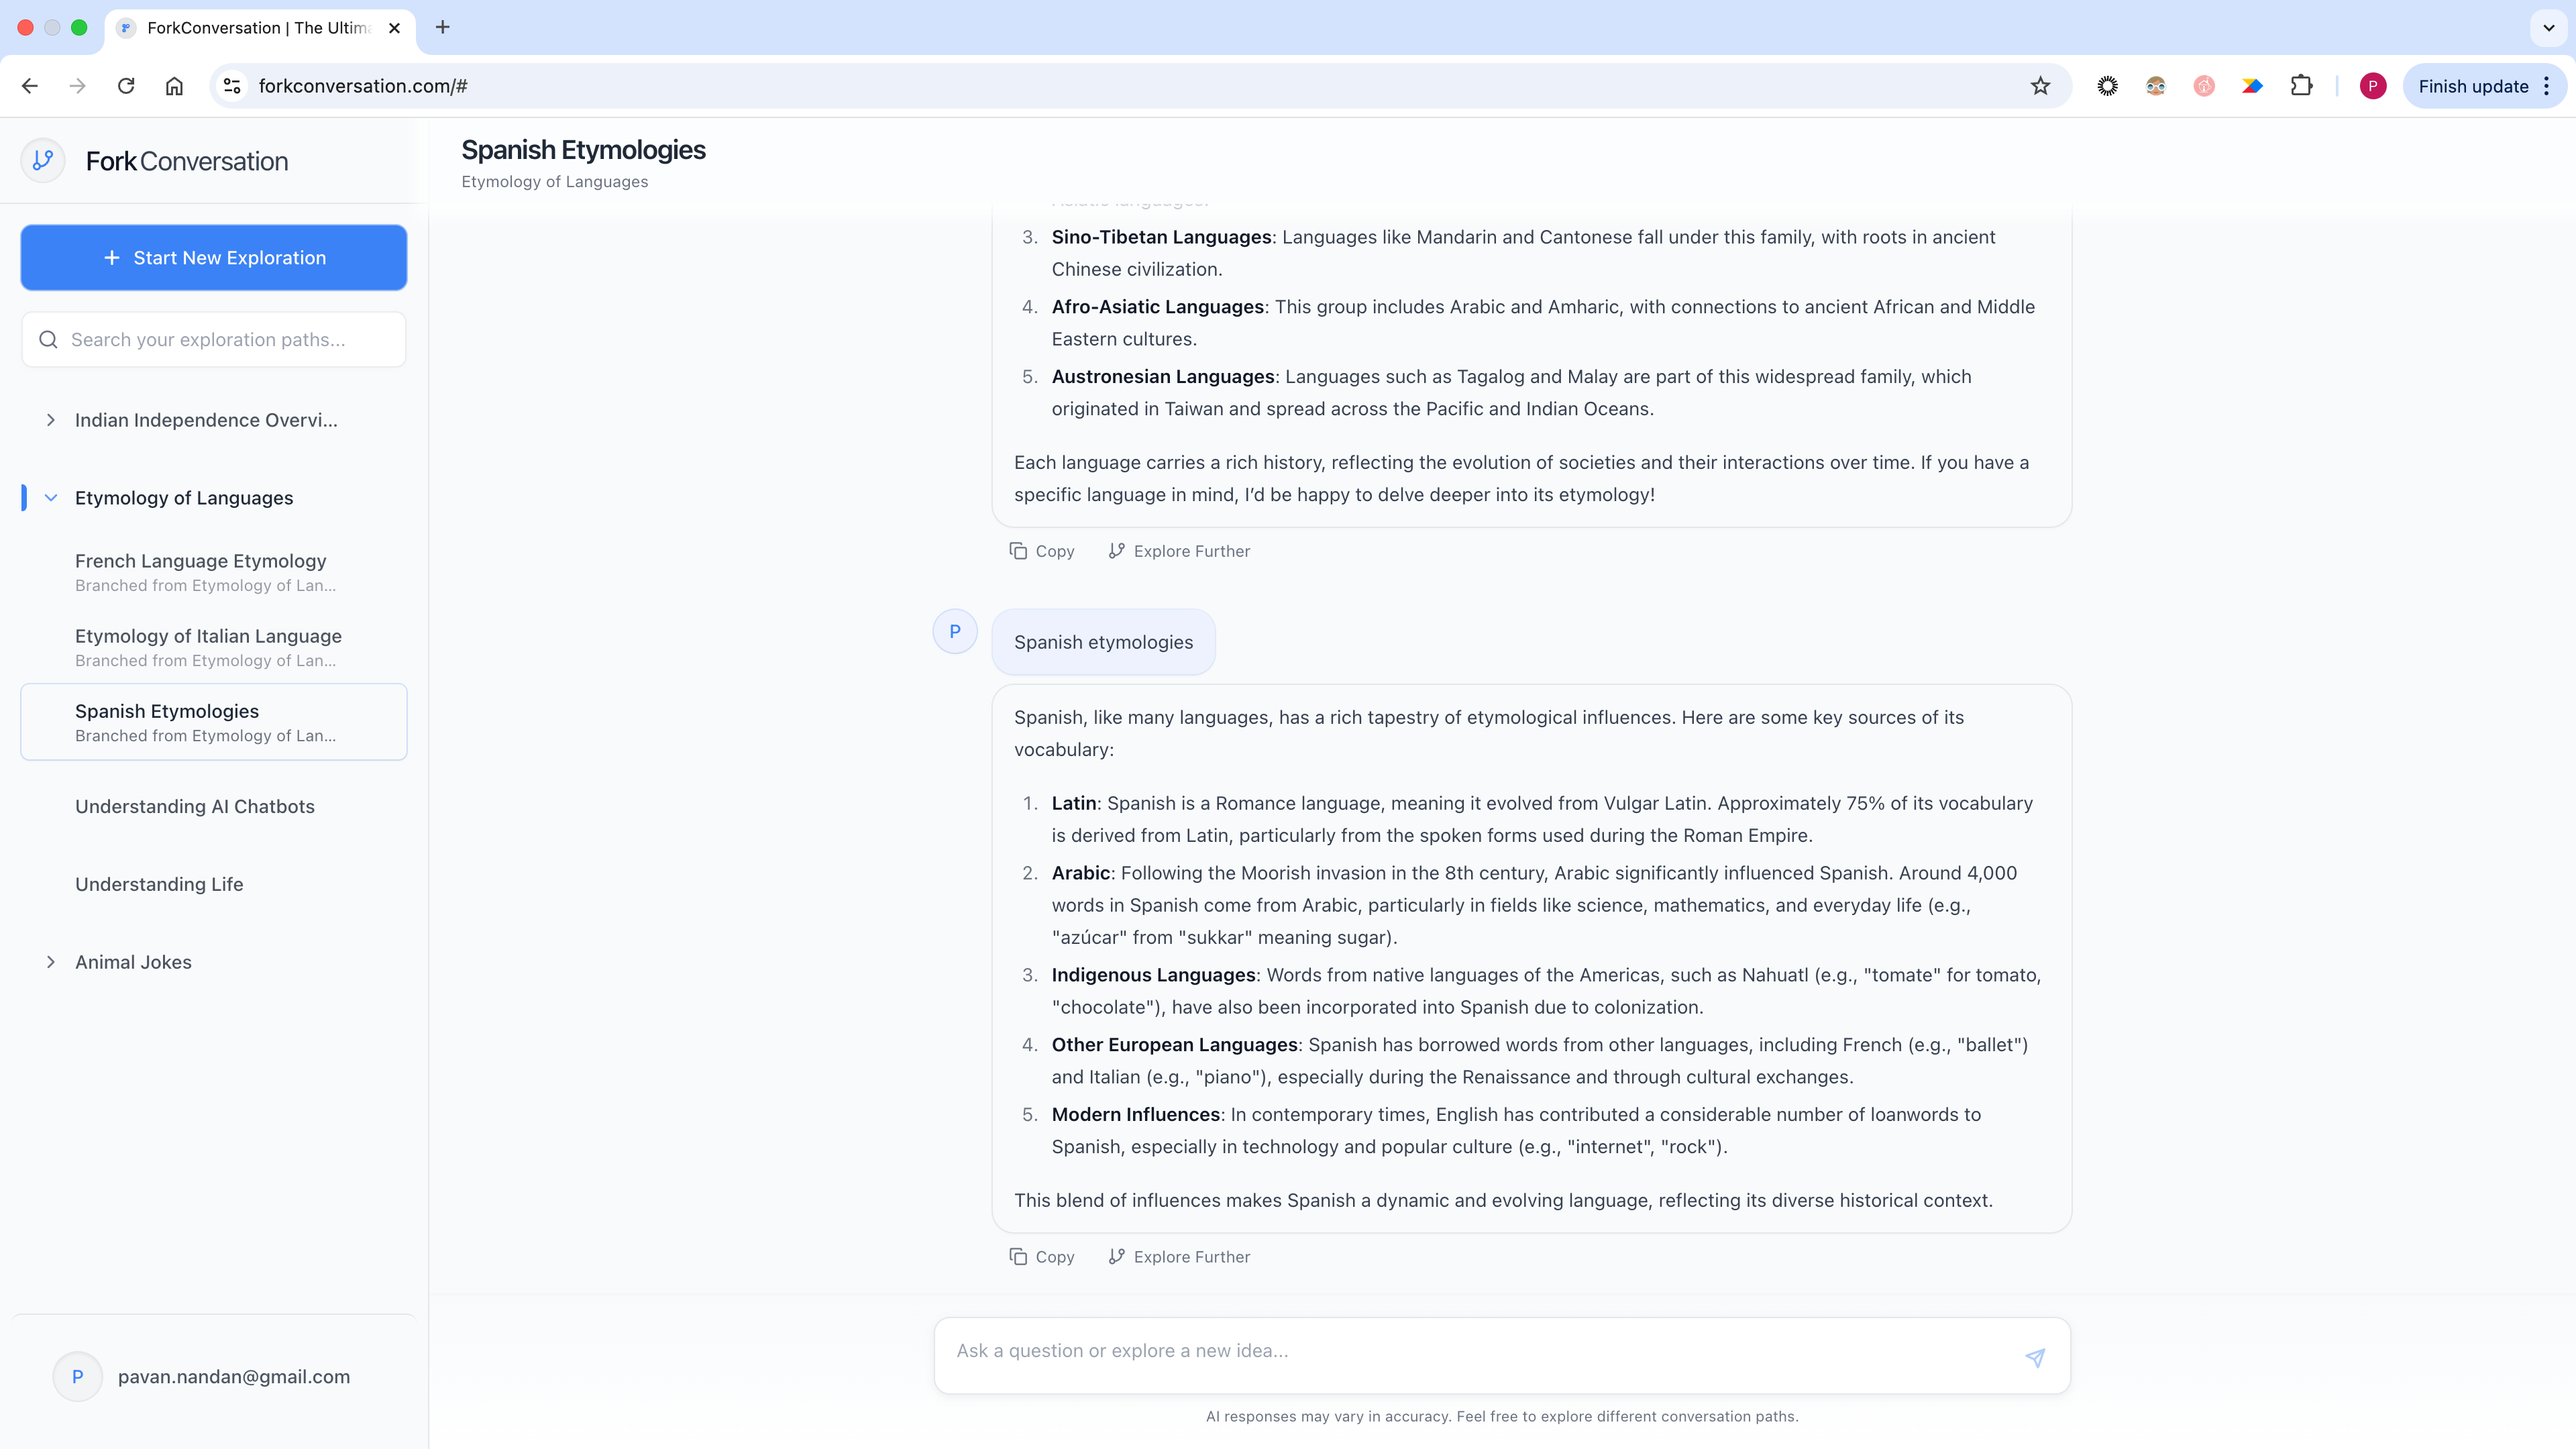Open the site information icon in address bar

pyautogui.click(x=232, y=86)
